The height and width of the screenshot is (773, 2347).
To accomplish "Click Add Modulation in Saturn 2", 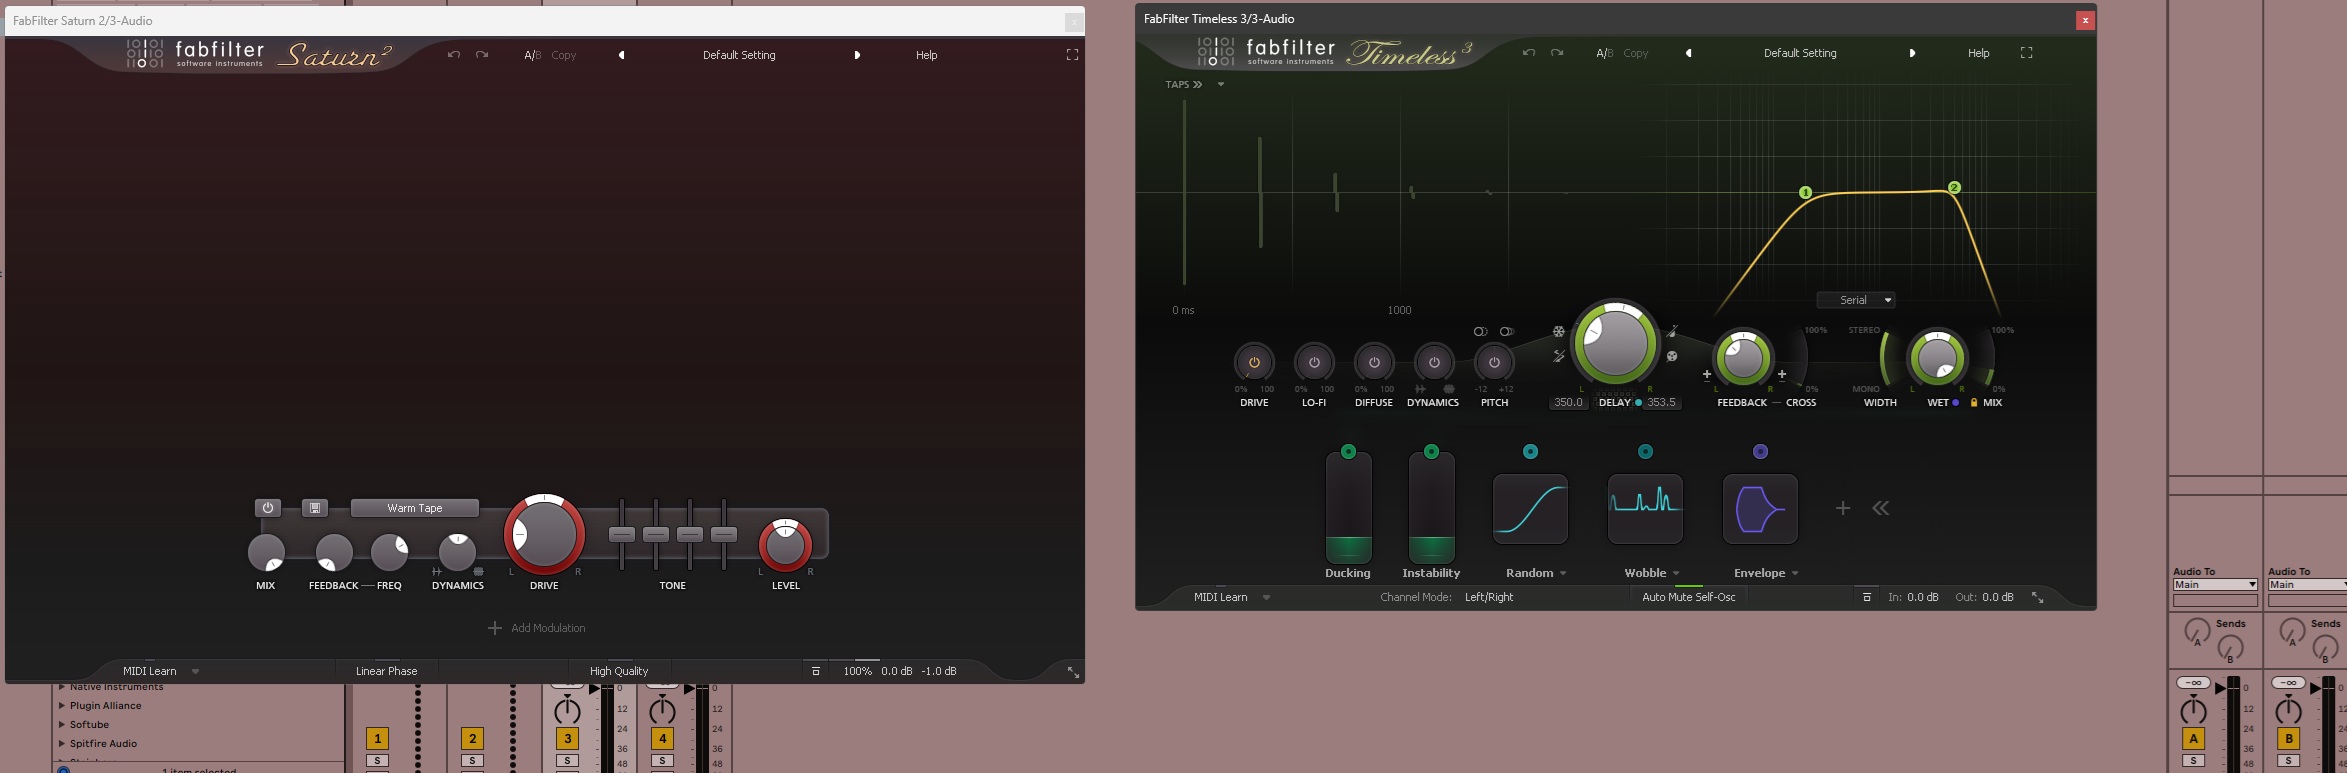I will [x=537, y=628].
